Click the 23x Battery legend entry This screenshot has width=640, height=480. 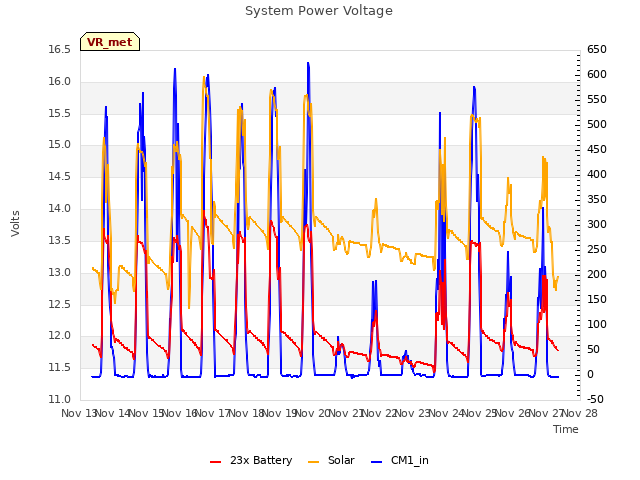point(251,460)
